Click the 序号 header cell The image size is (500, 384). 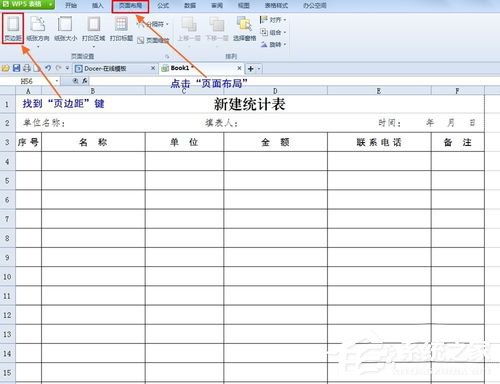tap(28, 142)
